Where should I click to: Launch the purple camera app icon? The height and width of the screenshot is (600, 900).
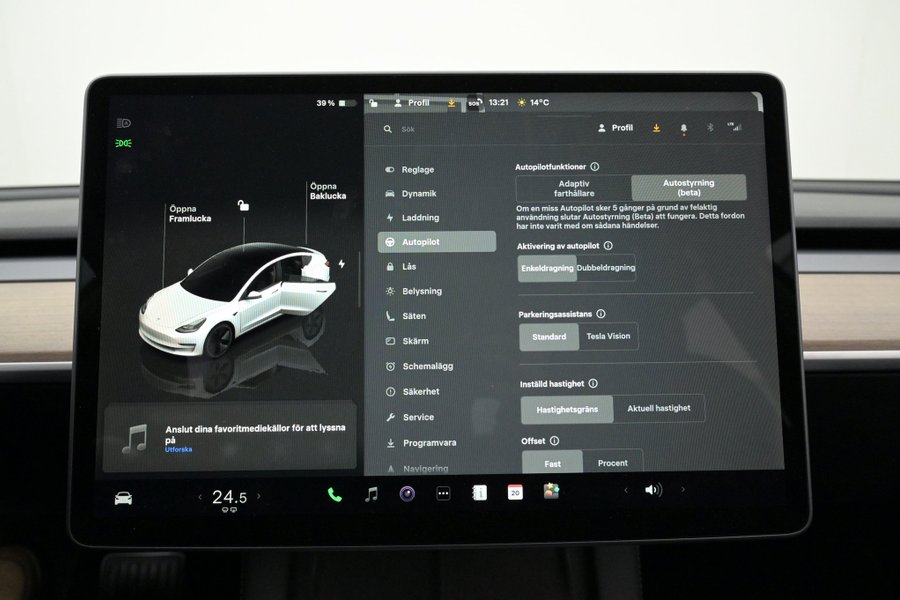pos(407,493)
